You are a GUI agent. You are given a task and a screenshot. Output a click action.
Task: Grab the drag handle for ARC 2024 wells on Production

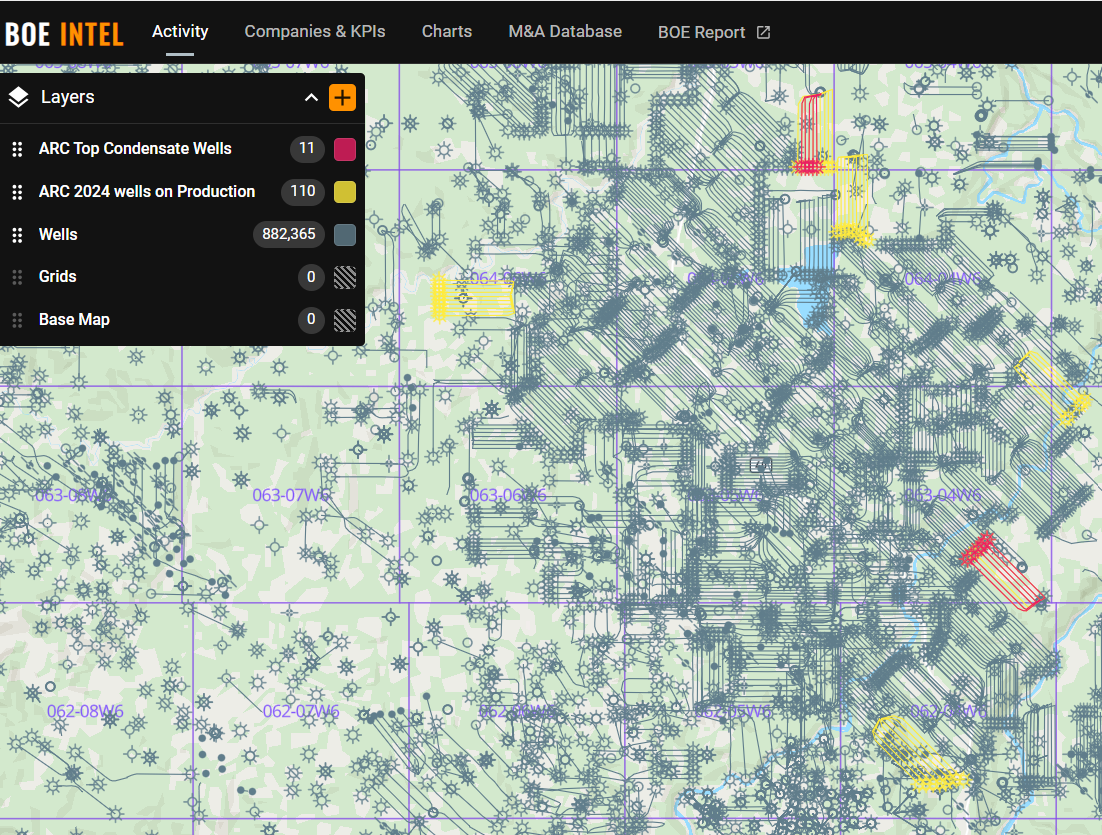coord(18,192)
